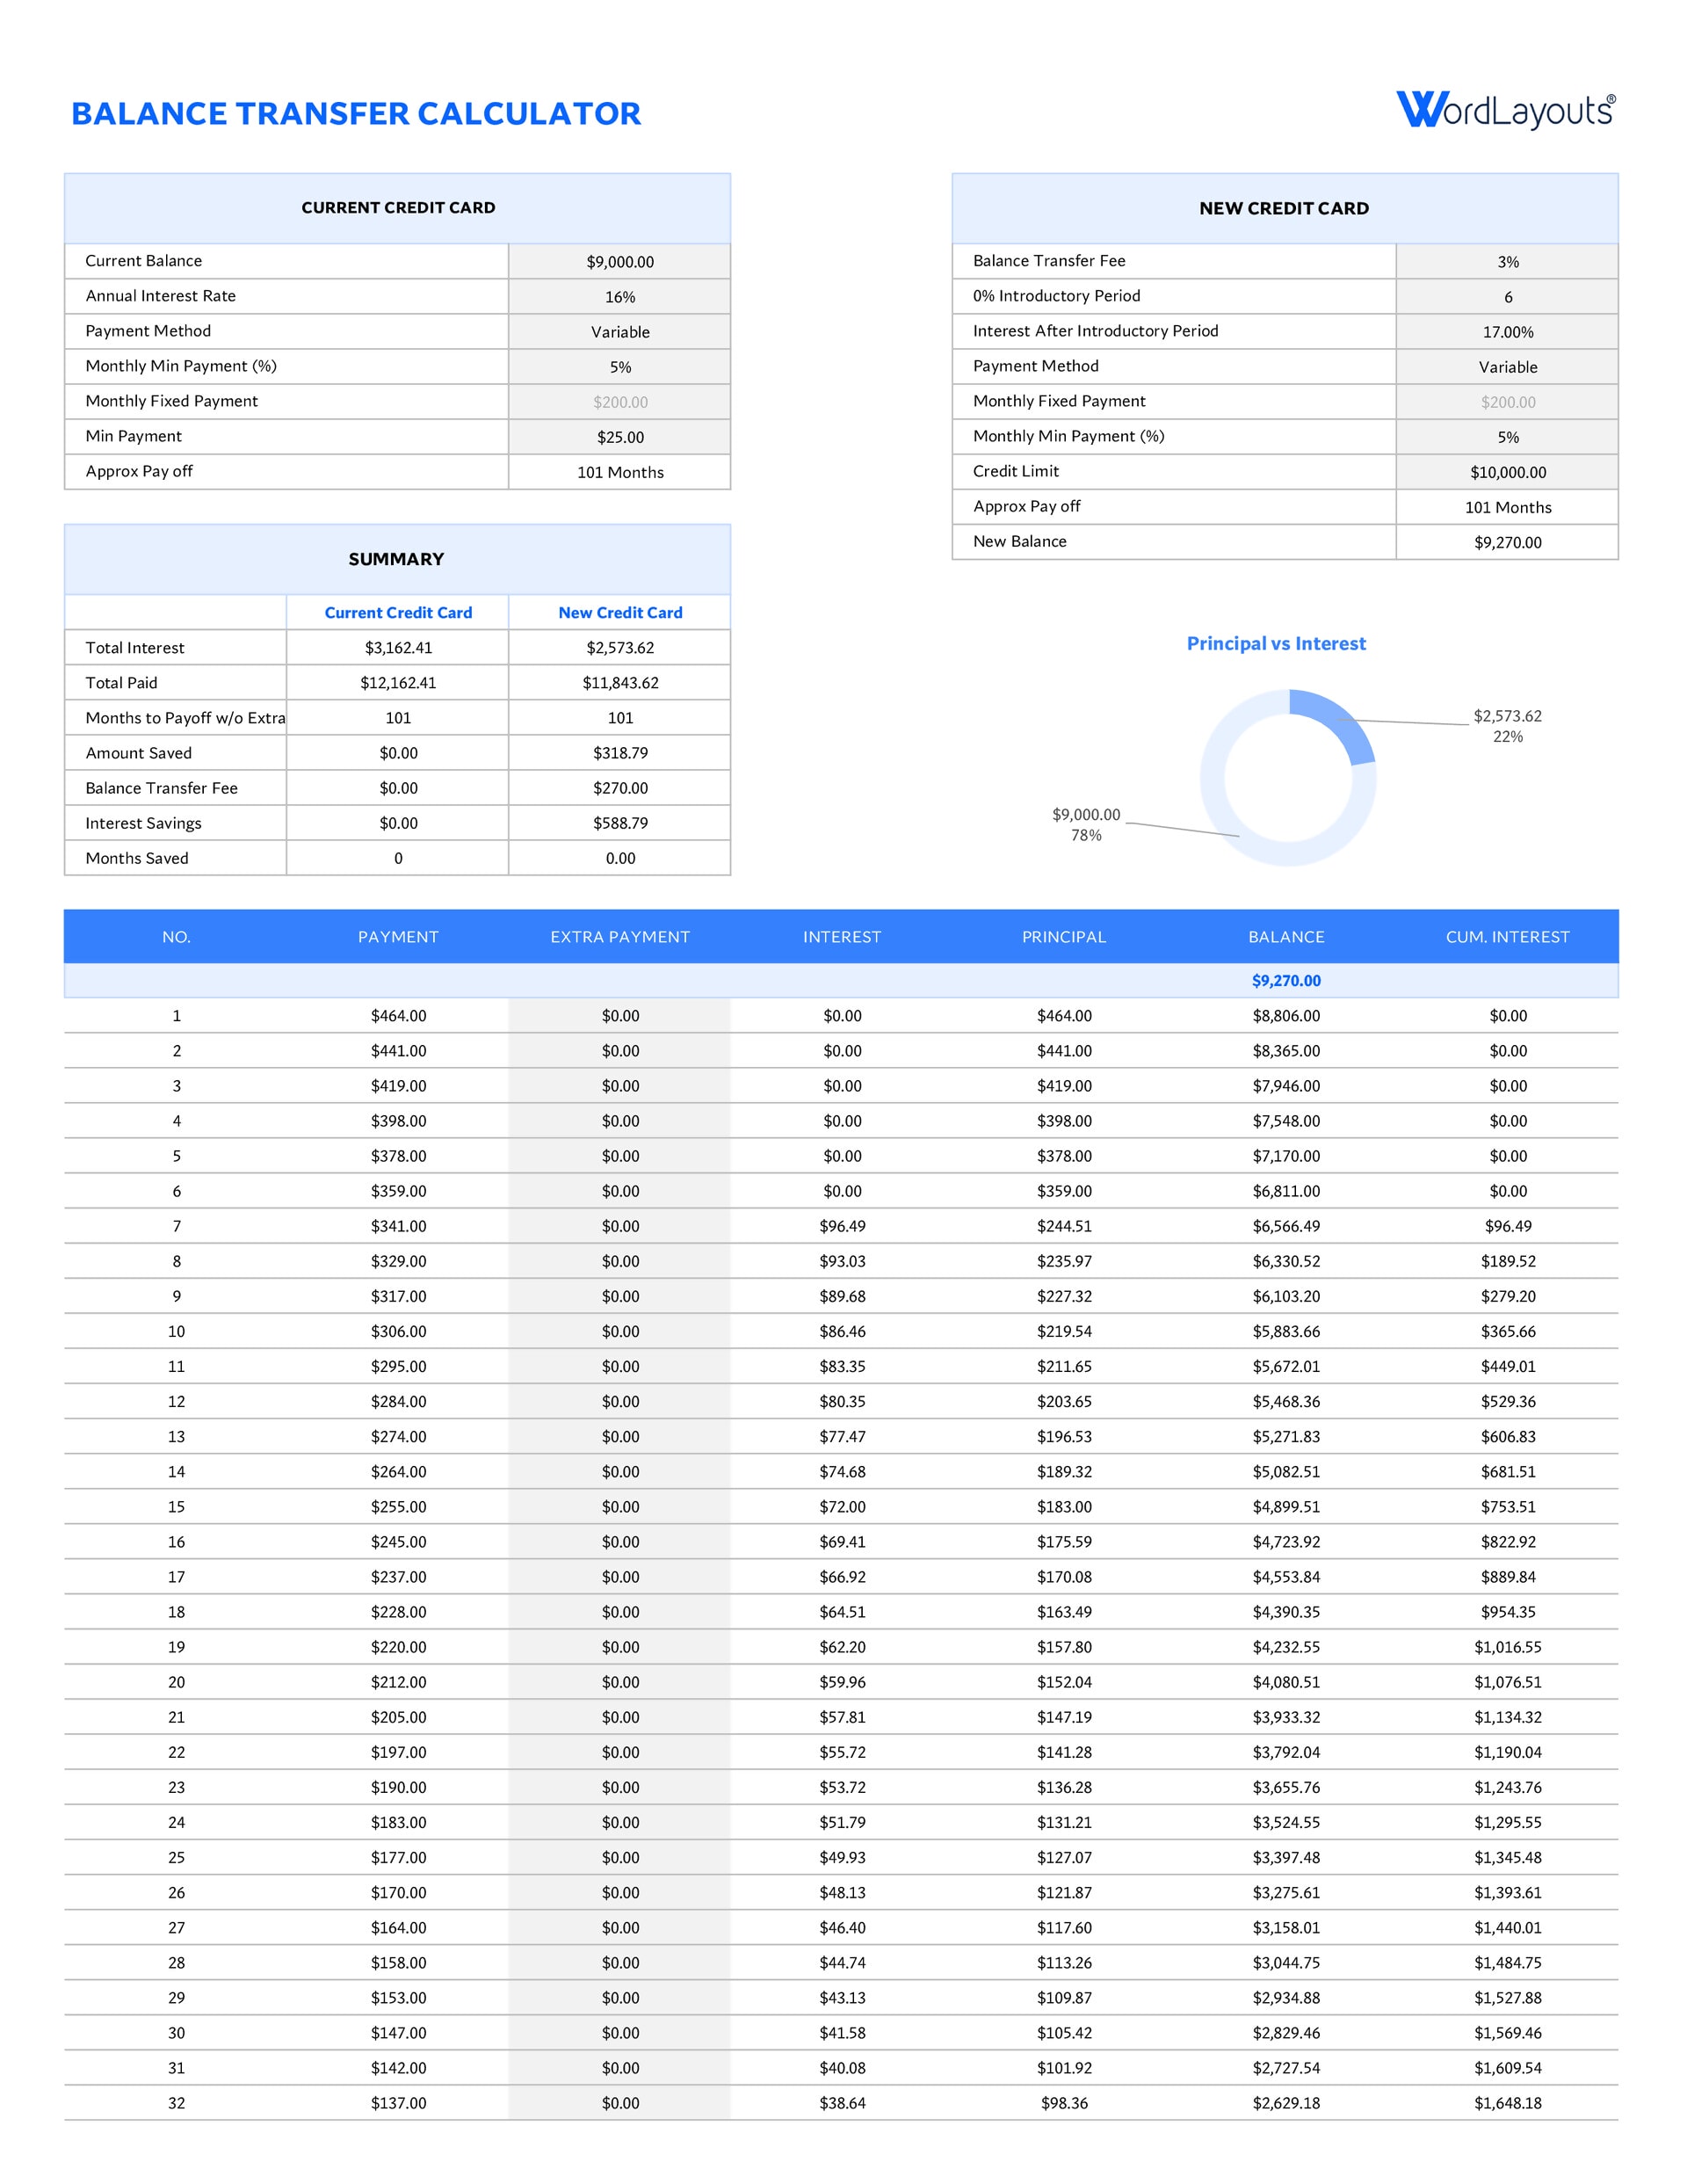This screenshot has width=1687, height=2184.
Task: Click the Extra Payment cell in row 3
Action: [620, 1086]
